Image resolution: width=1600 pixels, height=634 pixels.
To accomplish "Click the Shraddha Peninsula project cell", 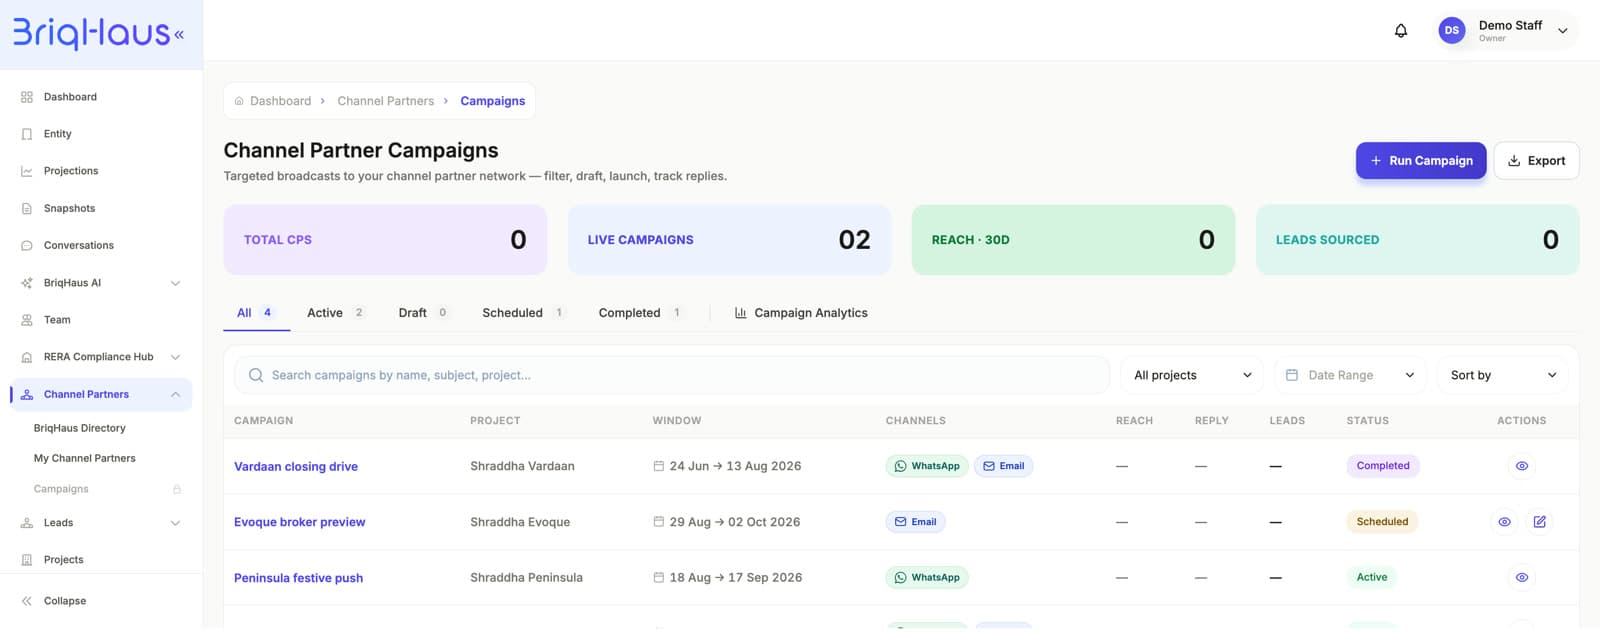I will [x=526, y=578].
